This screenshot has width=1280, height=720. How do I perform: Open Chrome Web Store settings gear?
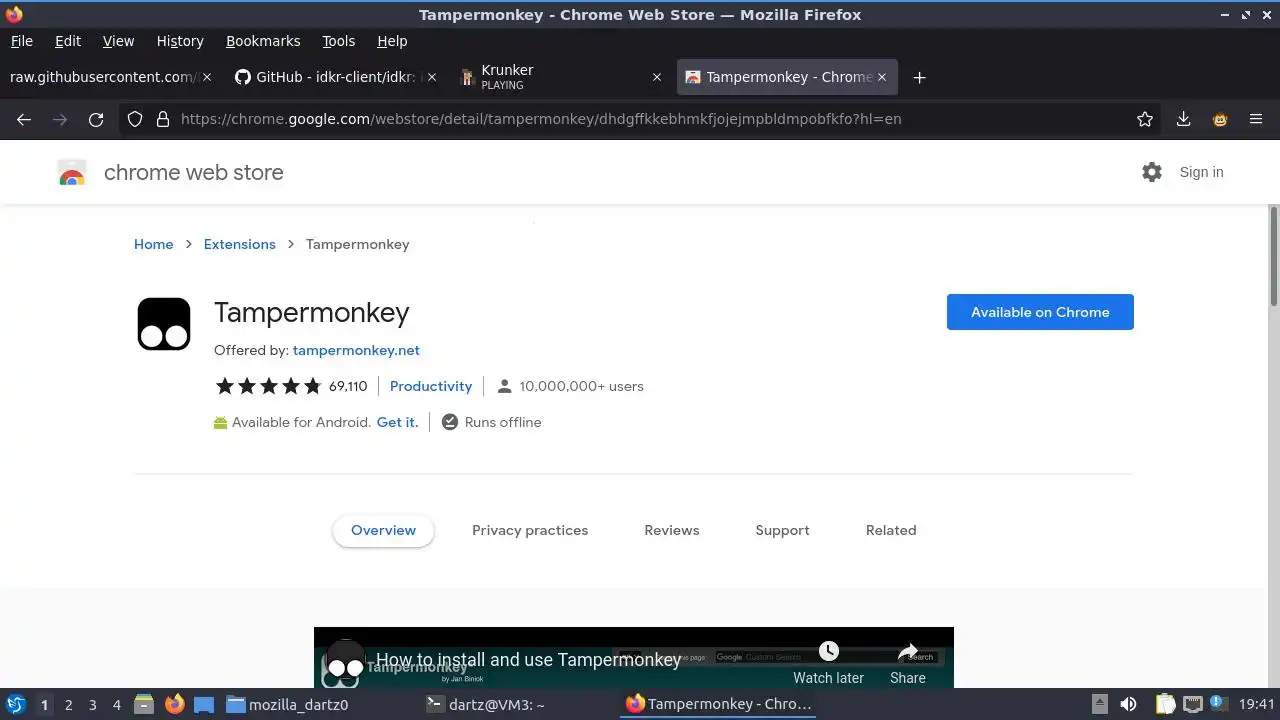tap(1152, 172)
